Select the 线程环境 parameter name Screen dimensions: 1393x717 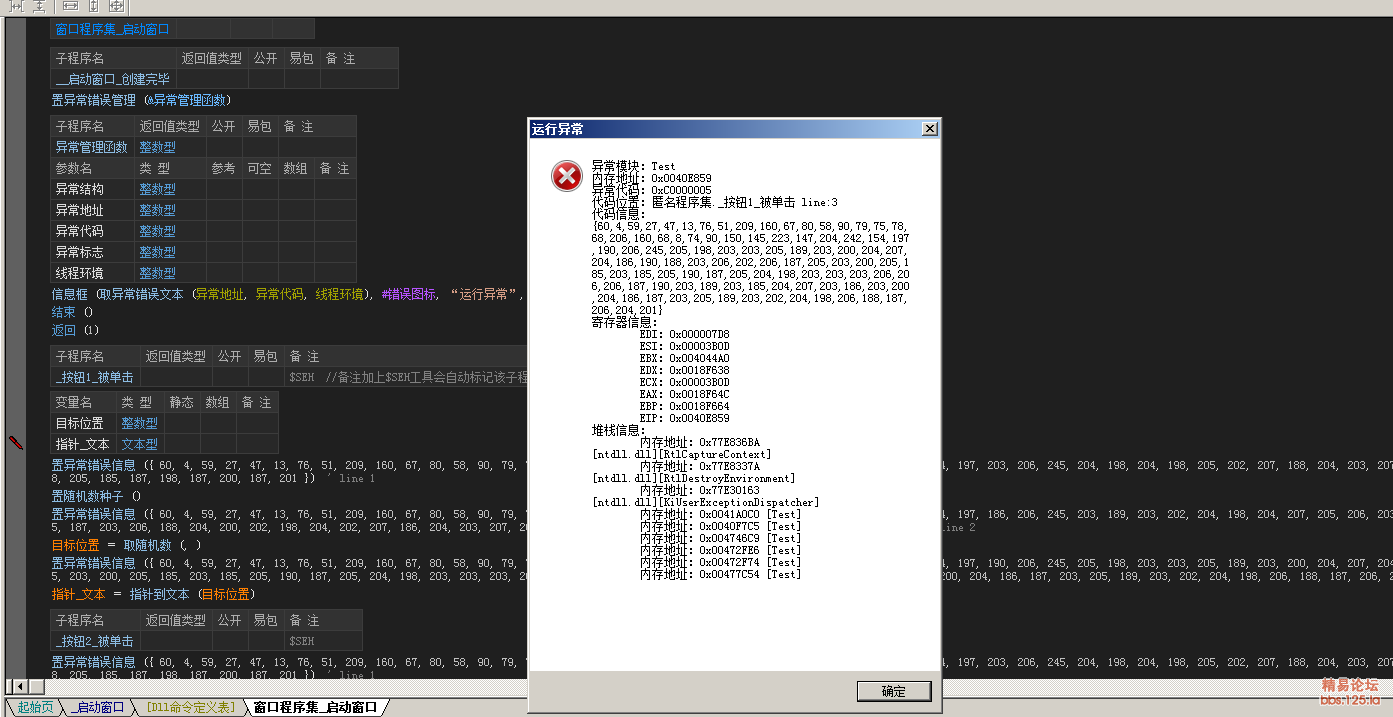[79, 273]
